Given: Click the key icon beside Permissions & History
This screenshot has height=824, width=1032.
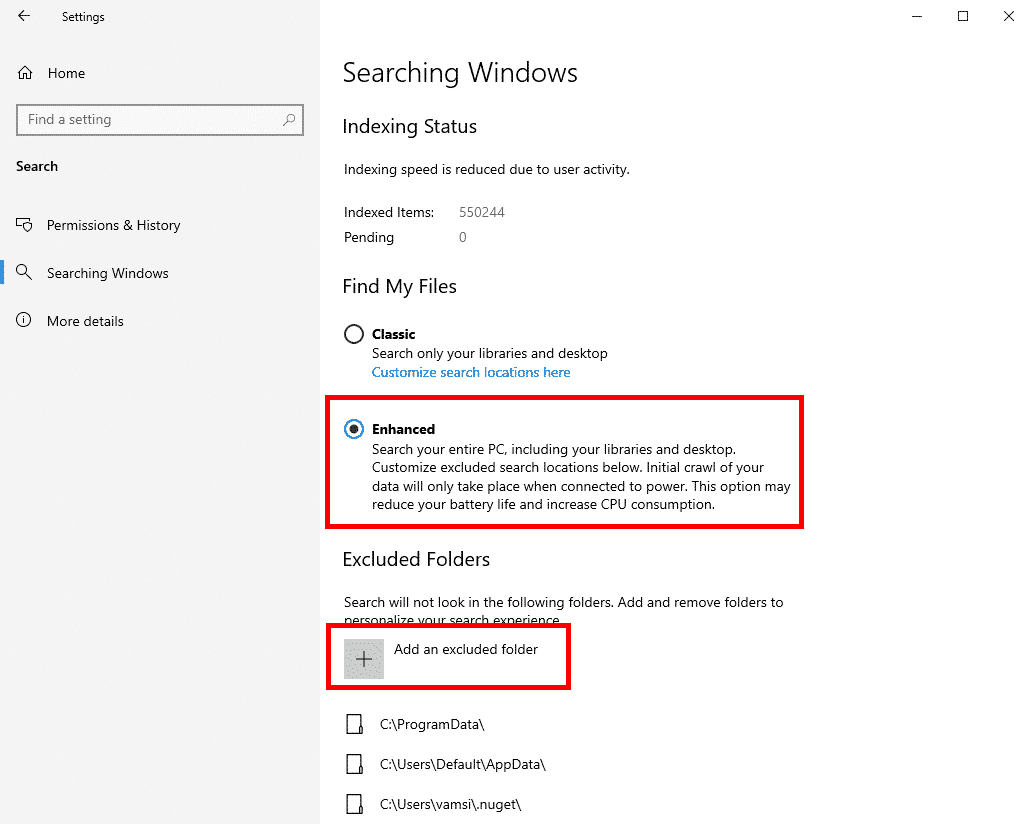Looking at the screenshot, I should pos(24,225).
